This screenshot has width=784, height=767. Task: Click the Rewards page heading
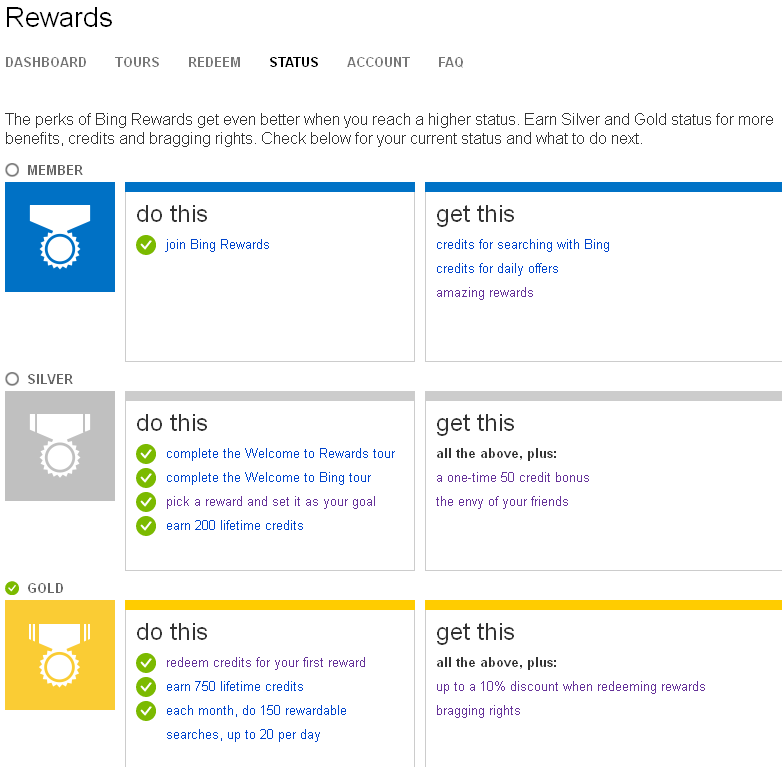coord(59,18)
